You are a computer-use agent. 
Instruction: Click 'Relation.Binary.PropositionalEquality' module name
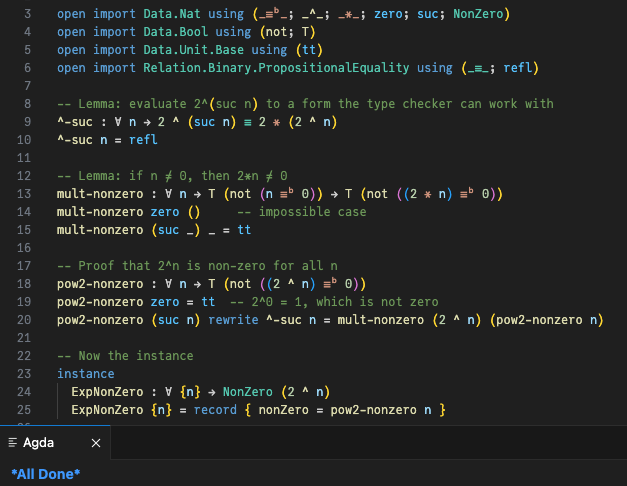coord(276,68)
